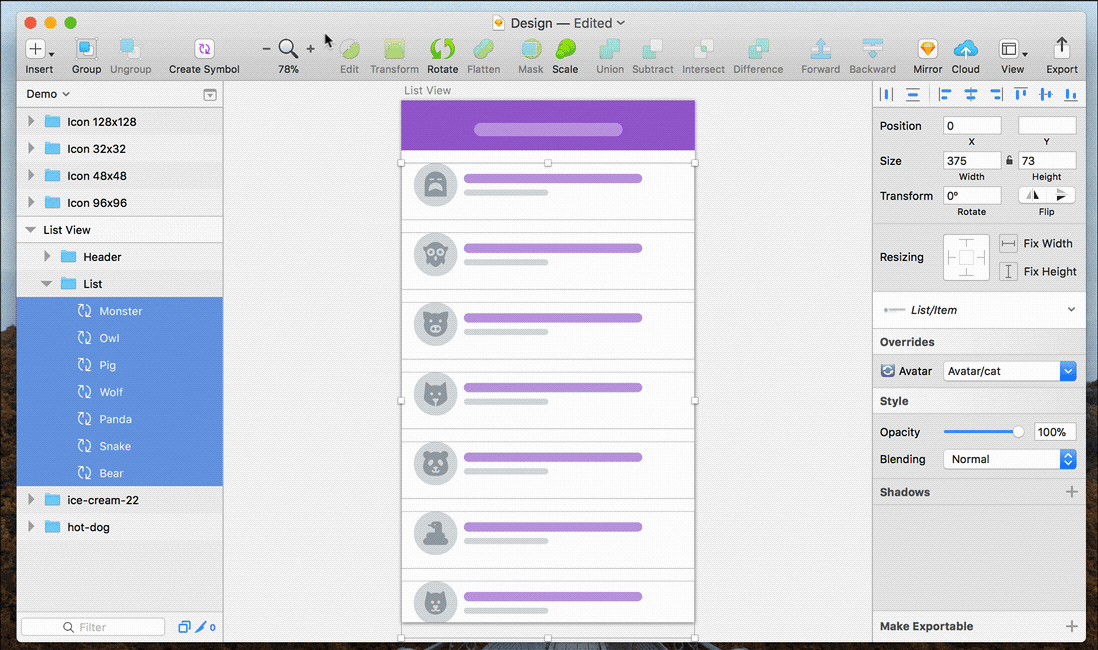Apply the Difference boolean operation
Viewport: 1098px width, 650px height.
click(758, 49)
